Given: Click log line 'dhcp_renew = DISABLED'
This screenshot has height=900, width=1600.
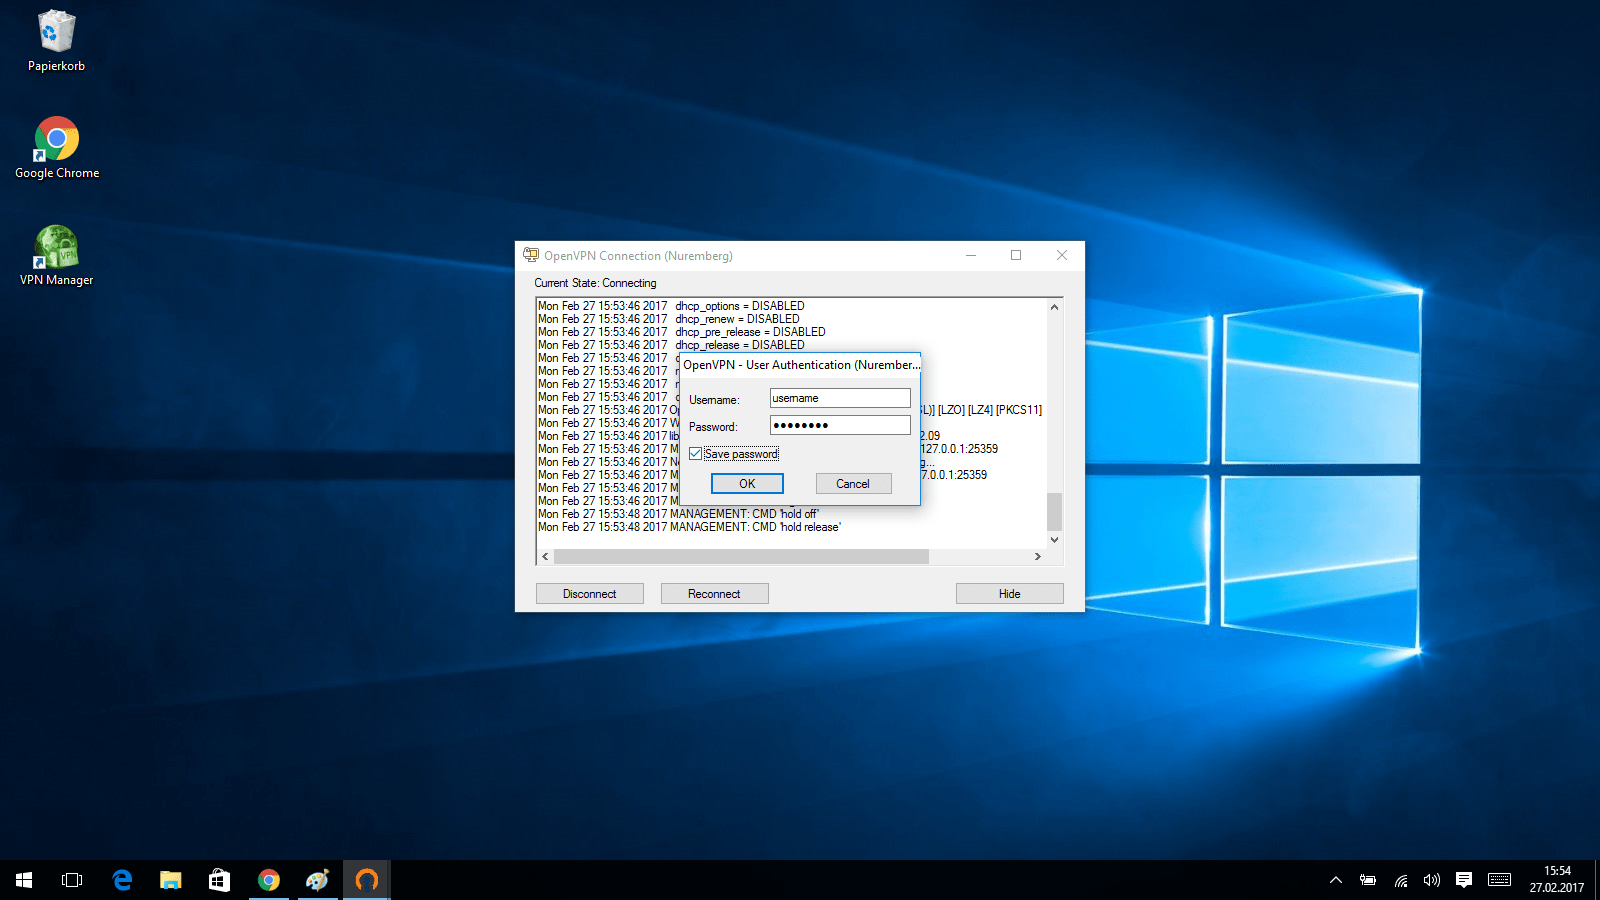Looking at the screenshot, I should pyautogui.click(x=737, y=319).
